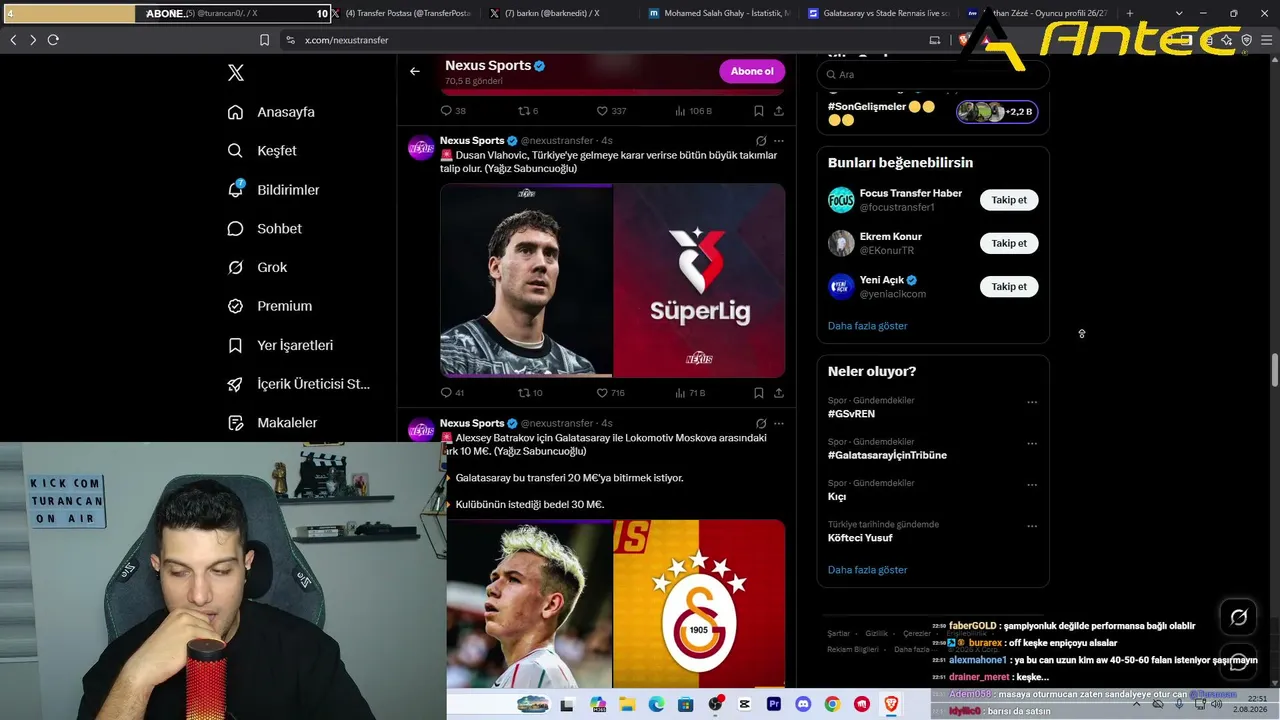Screen dimensions: 1280x720
Task: Follow Focus Transfer Haber
Action: tap(1009, 200)
